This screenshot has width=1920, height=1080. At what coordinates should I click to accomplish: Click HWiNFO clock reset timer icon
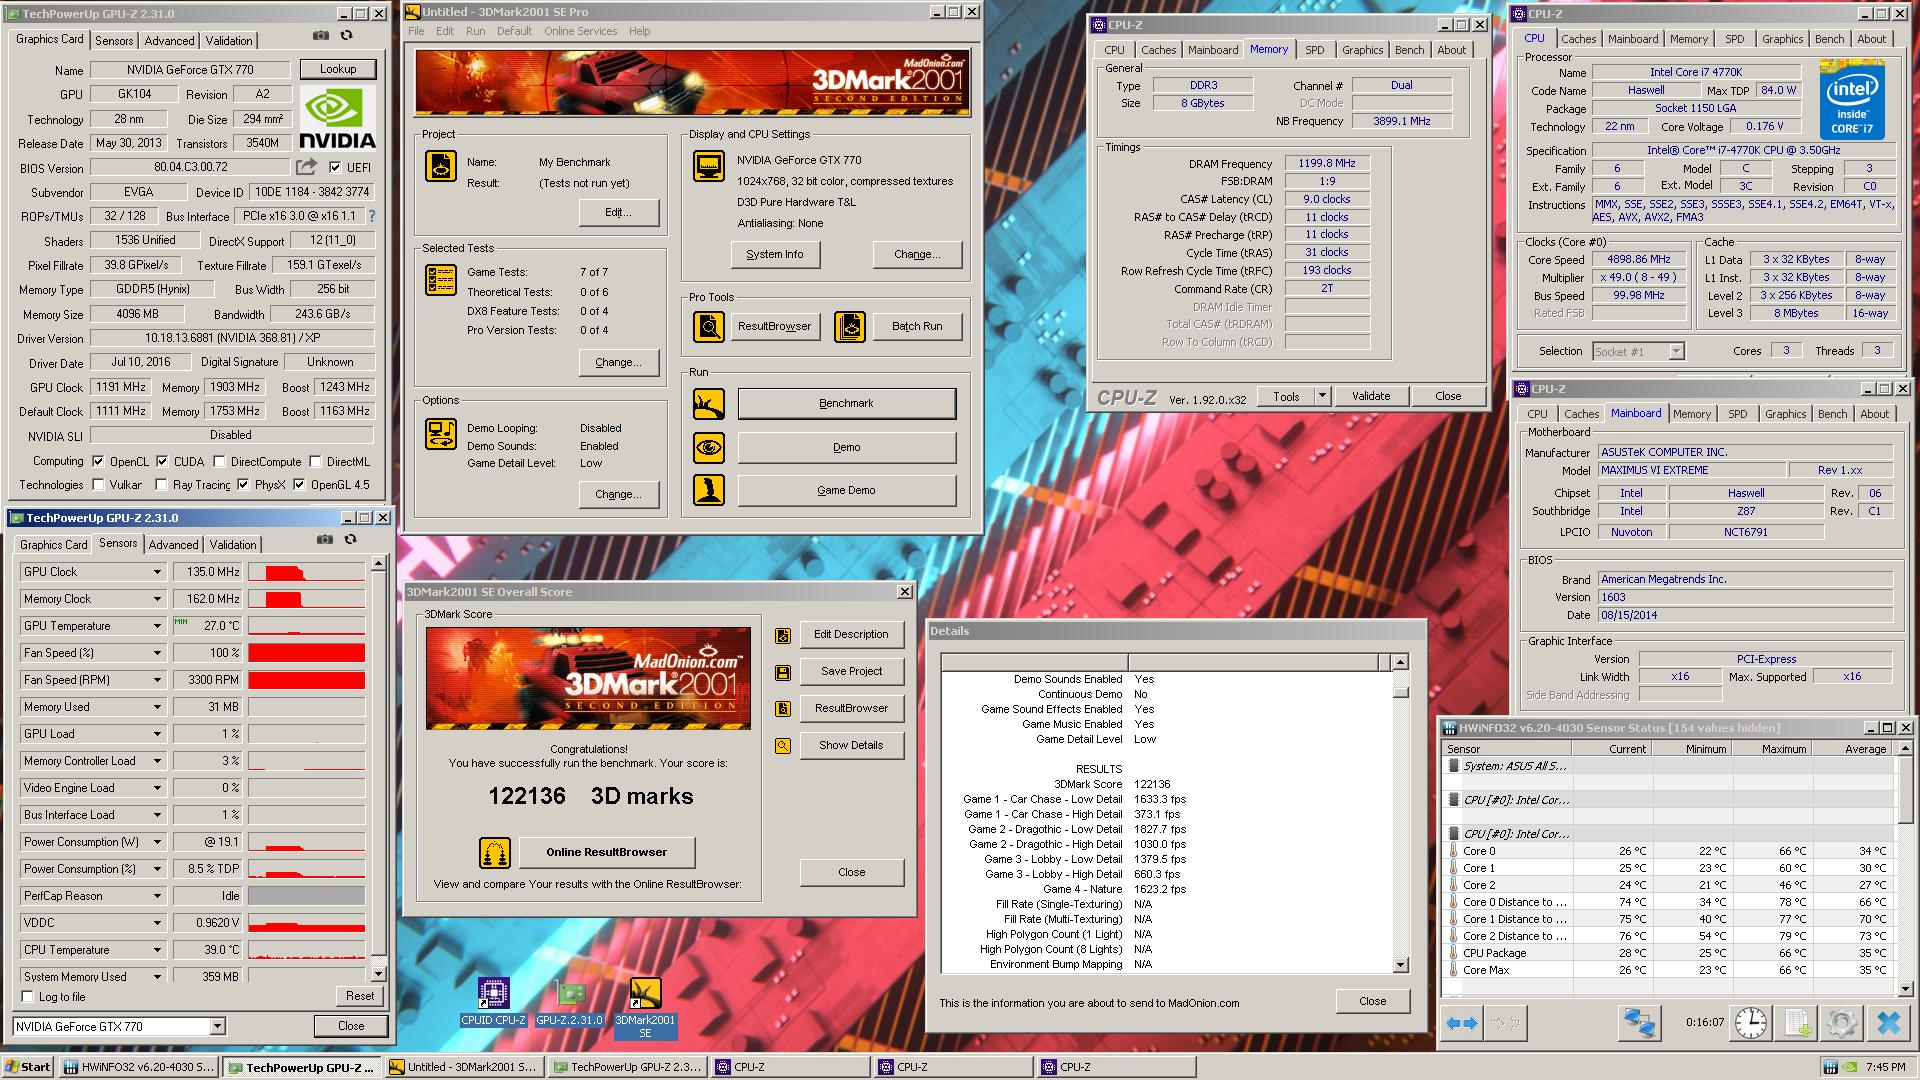(x=1750, y=1022)
